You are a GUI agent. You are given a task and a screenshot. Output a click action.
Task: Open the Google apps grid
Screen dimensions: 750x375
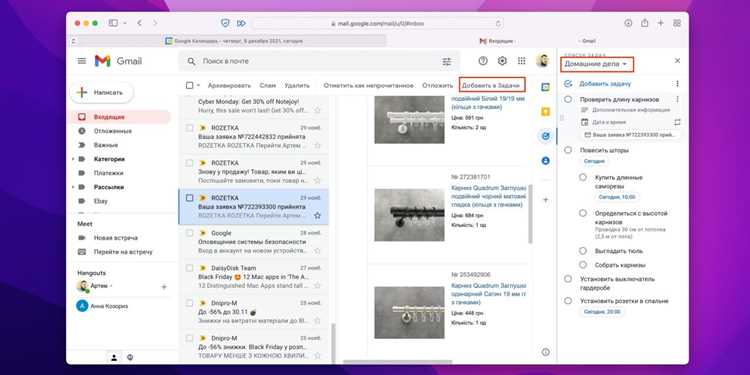pyautogui.click(x=521, y=61)
